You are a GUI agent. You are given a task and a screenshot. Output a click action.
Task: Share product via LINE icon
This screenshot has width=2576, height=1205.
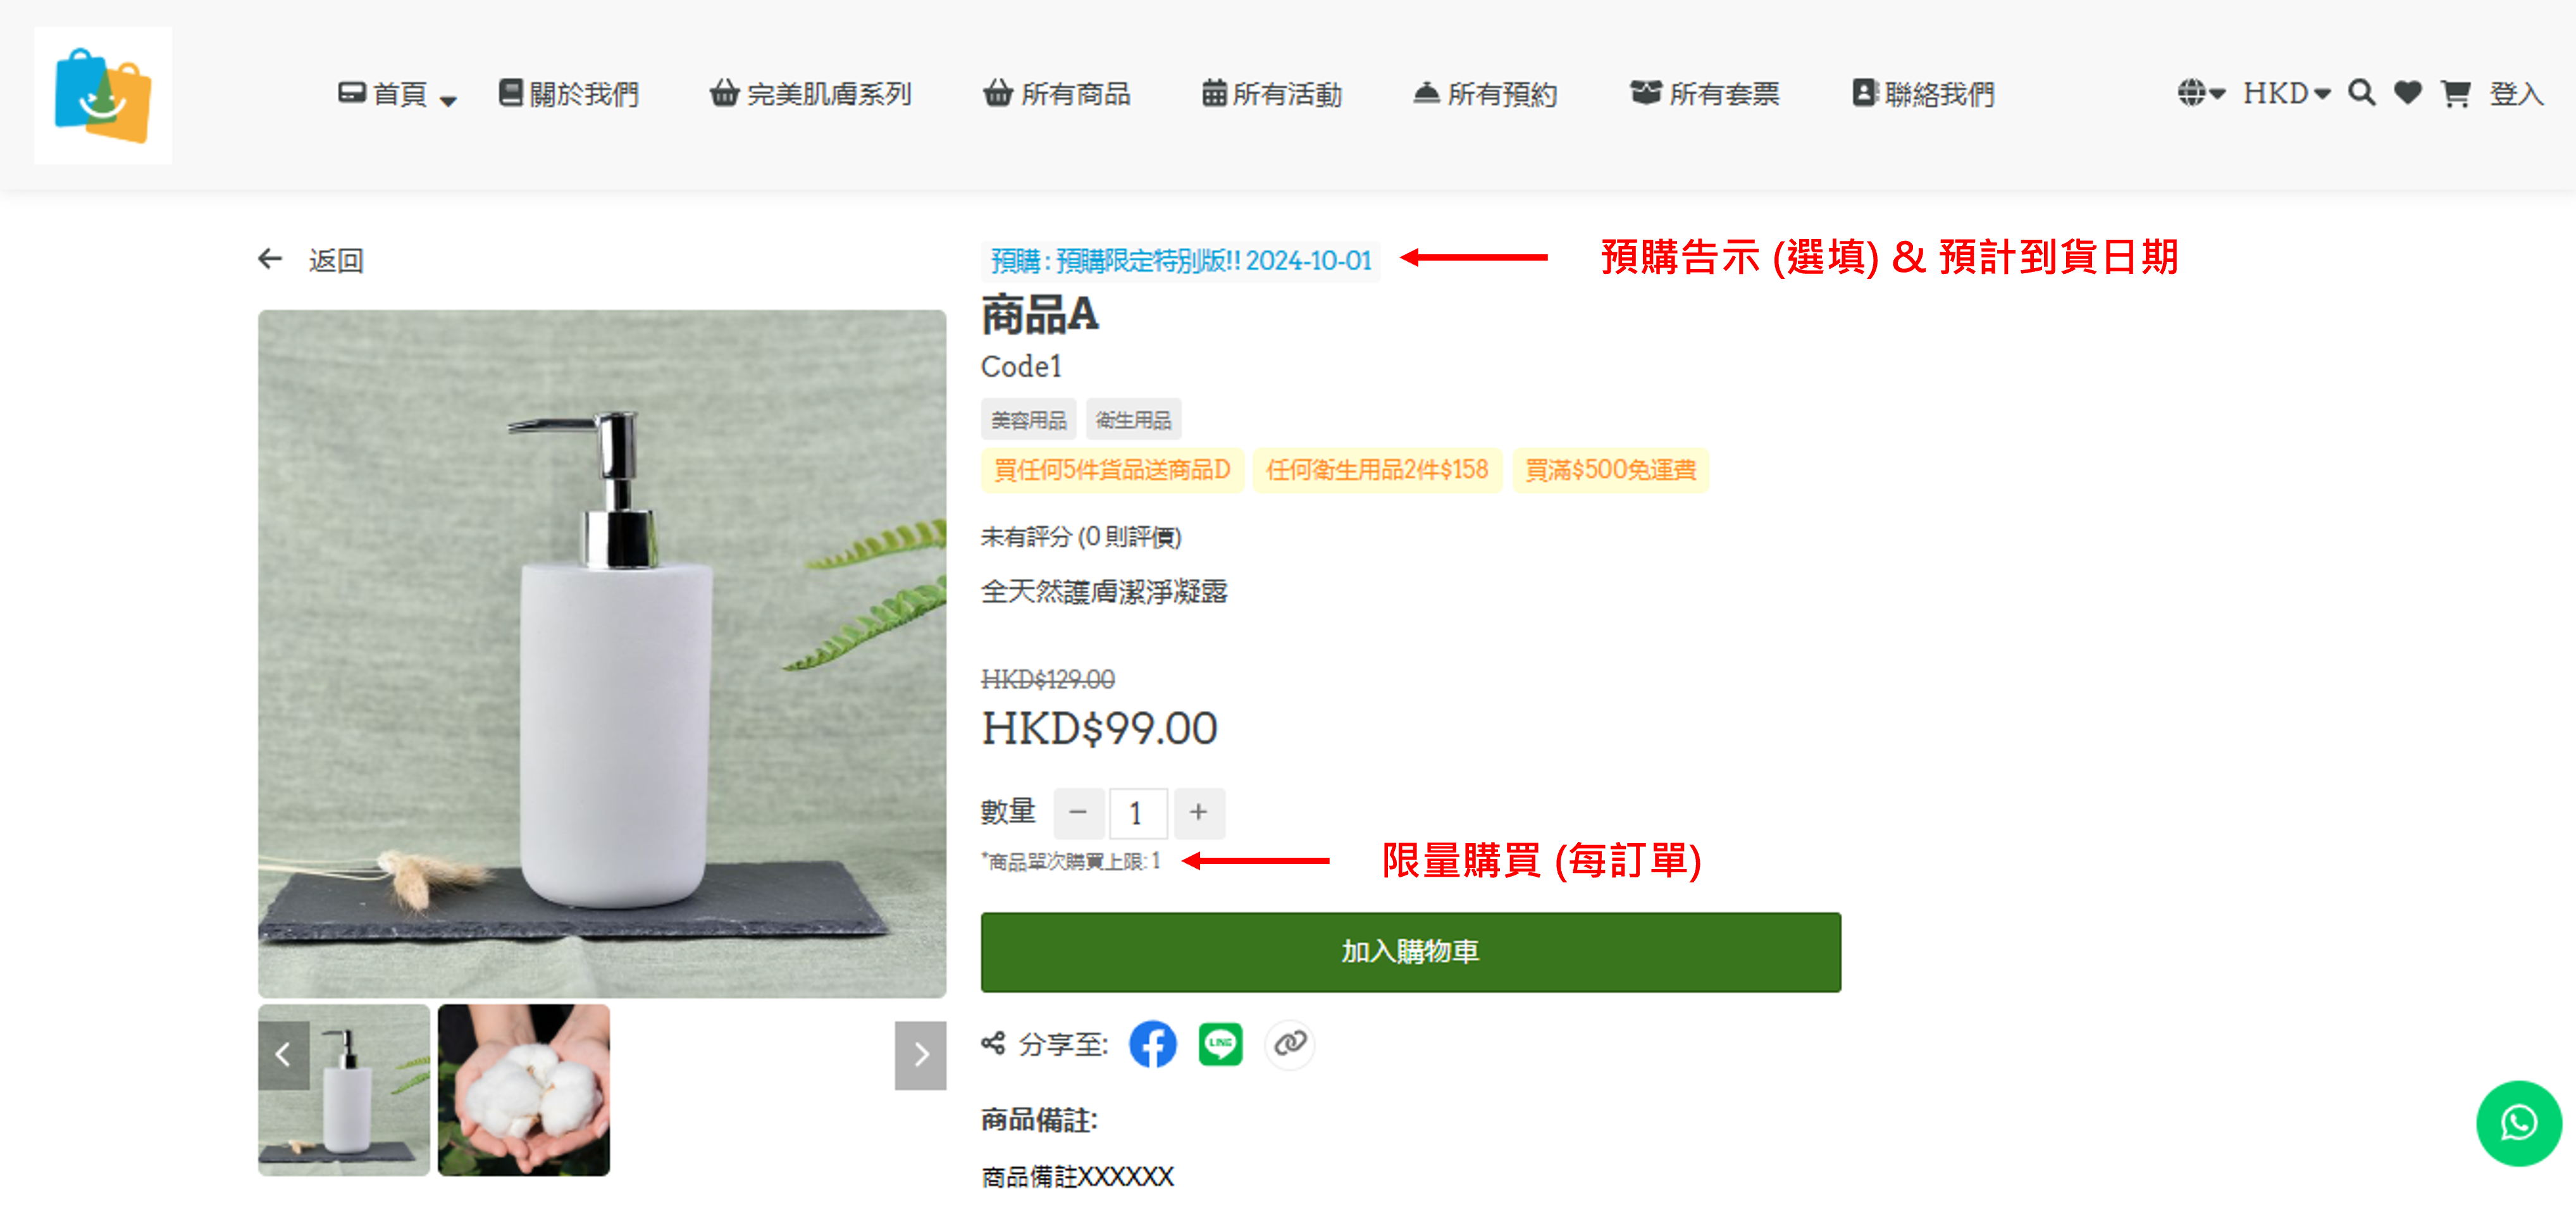coord(1220,1044)
